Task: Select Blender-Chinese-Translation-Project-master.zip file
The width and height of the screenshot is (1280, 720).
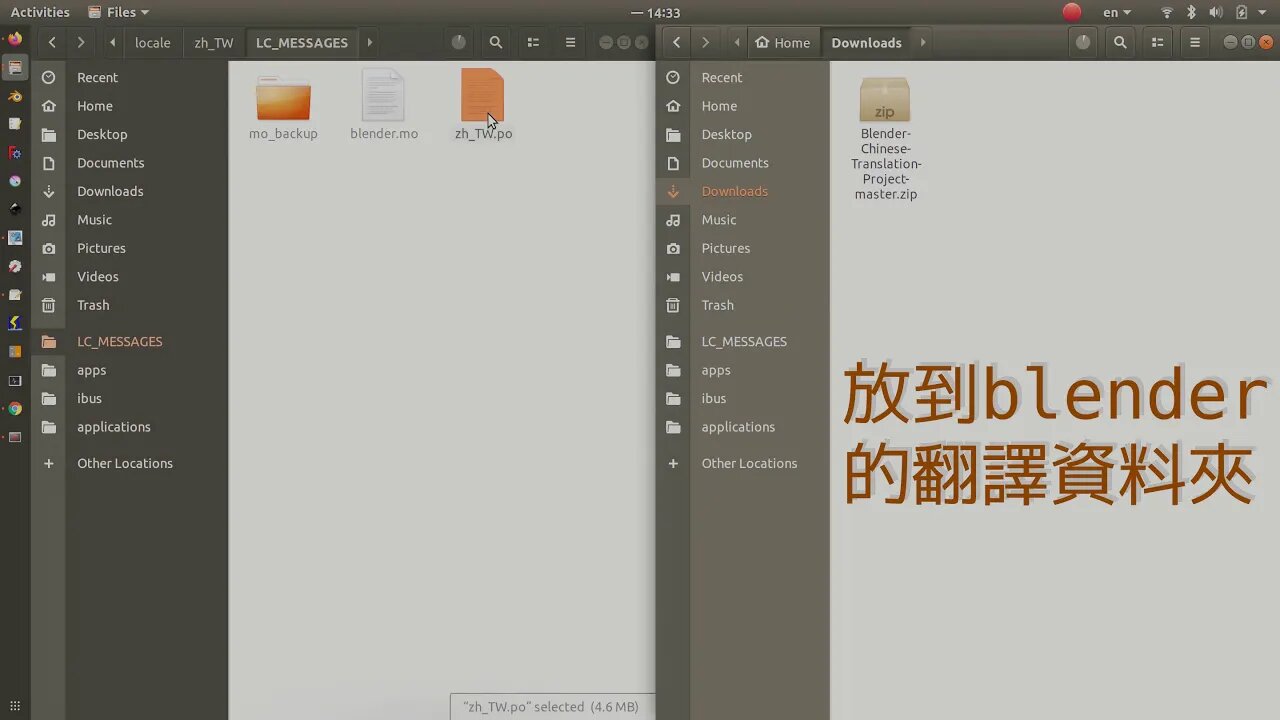Action: tap(886, 138)
